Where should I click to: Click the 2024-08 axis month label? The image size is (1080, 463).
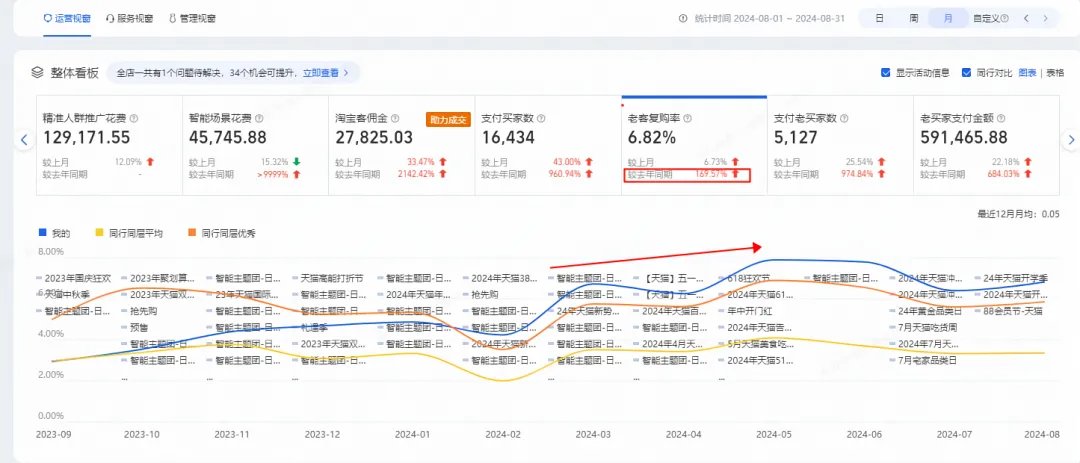(1041, 435)
